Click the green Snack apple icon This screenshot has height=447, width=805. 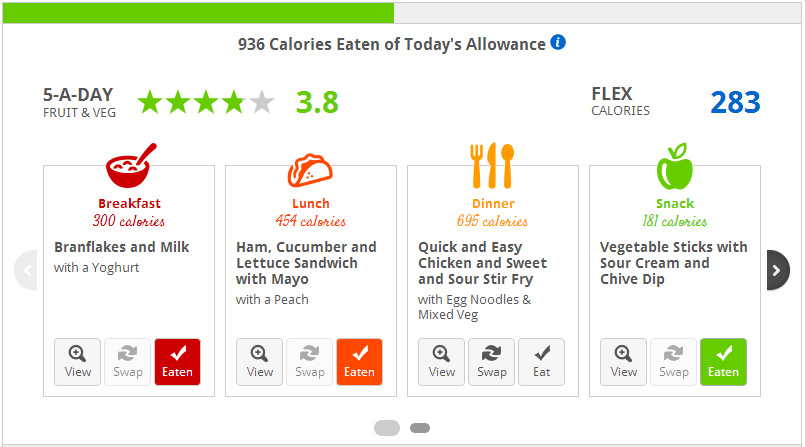[x=675, y=166]
